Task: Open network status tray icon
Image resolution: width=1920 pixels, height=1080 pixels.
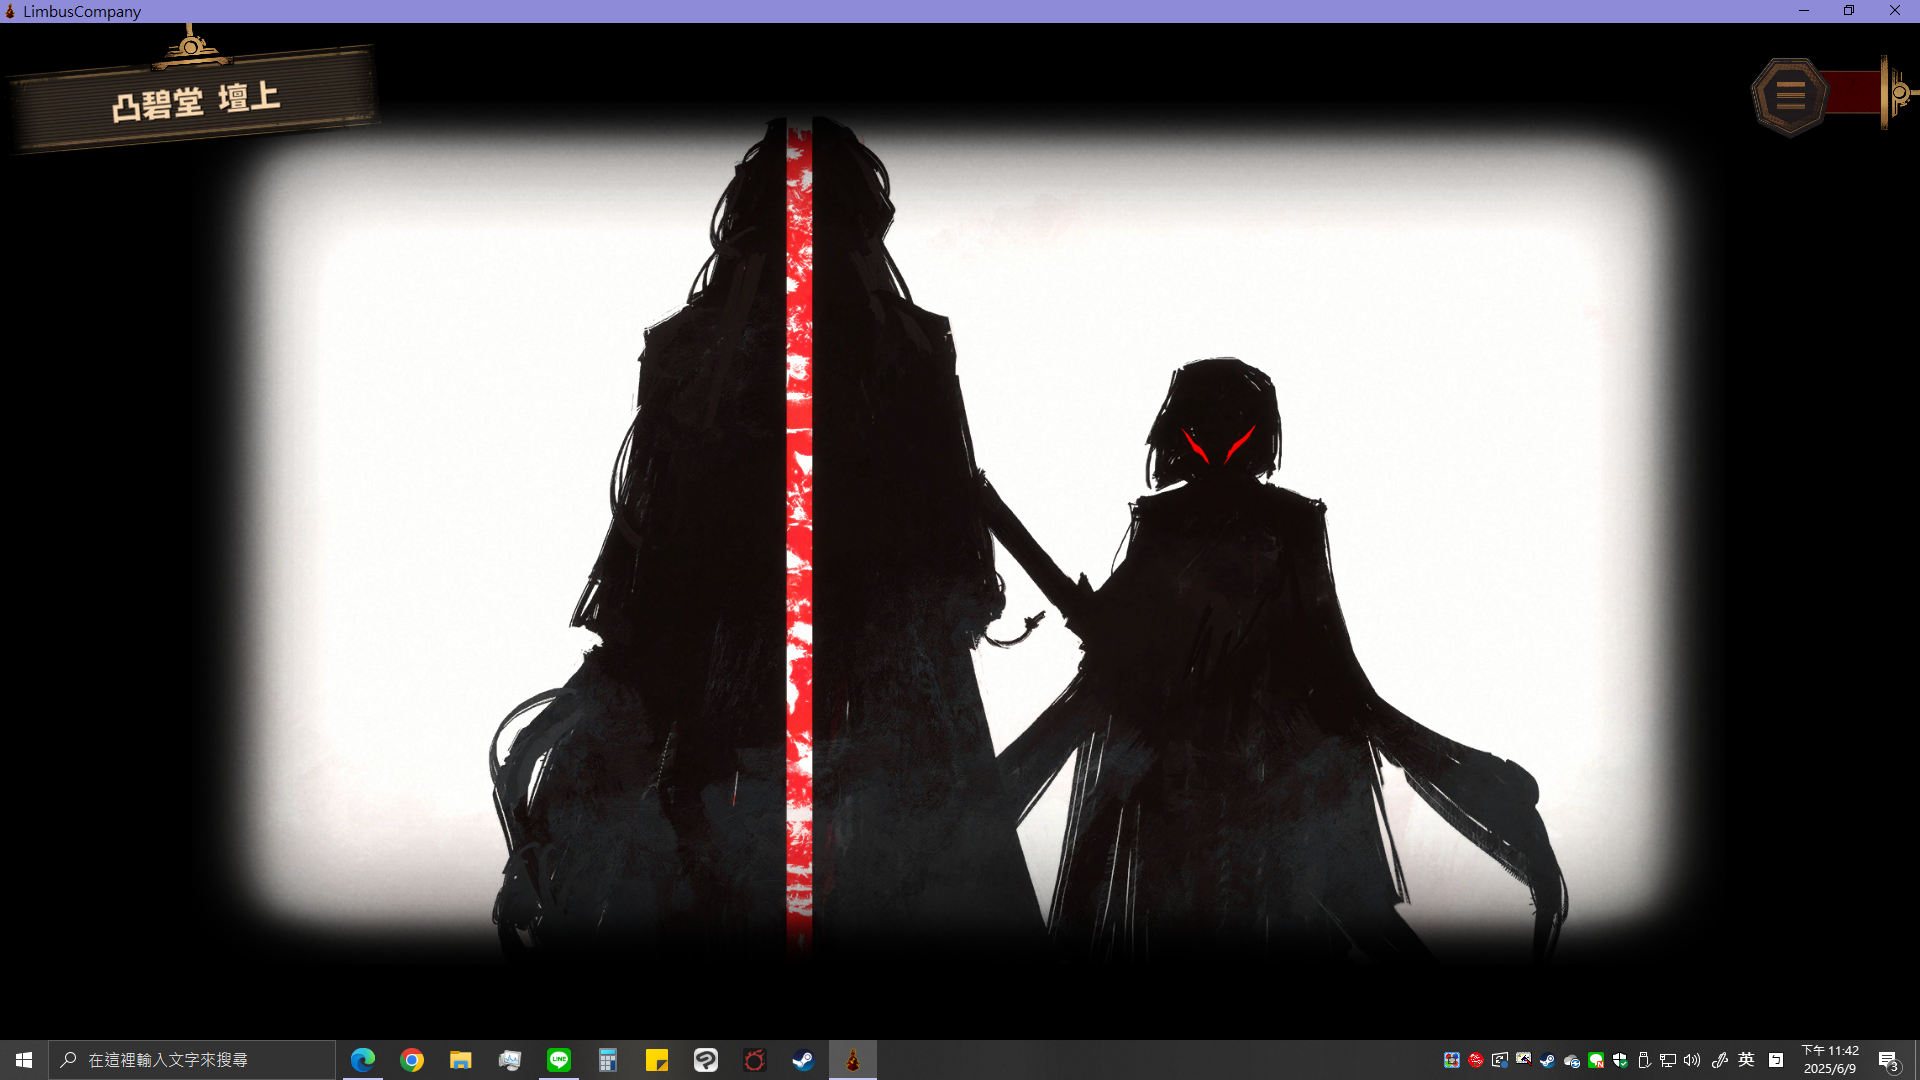Action: 1668,1060
